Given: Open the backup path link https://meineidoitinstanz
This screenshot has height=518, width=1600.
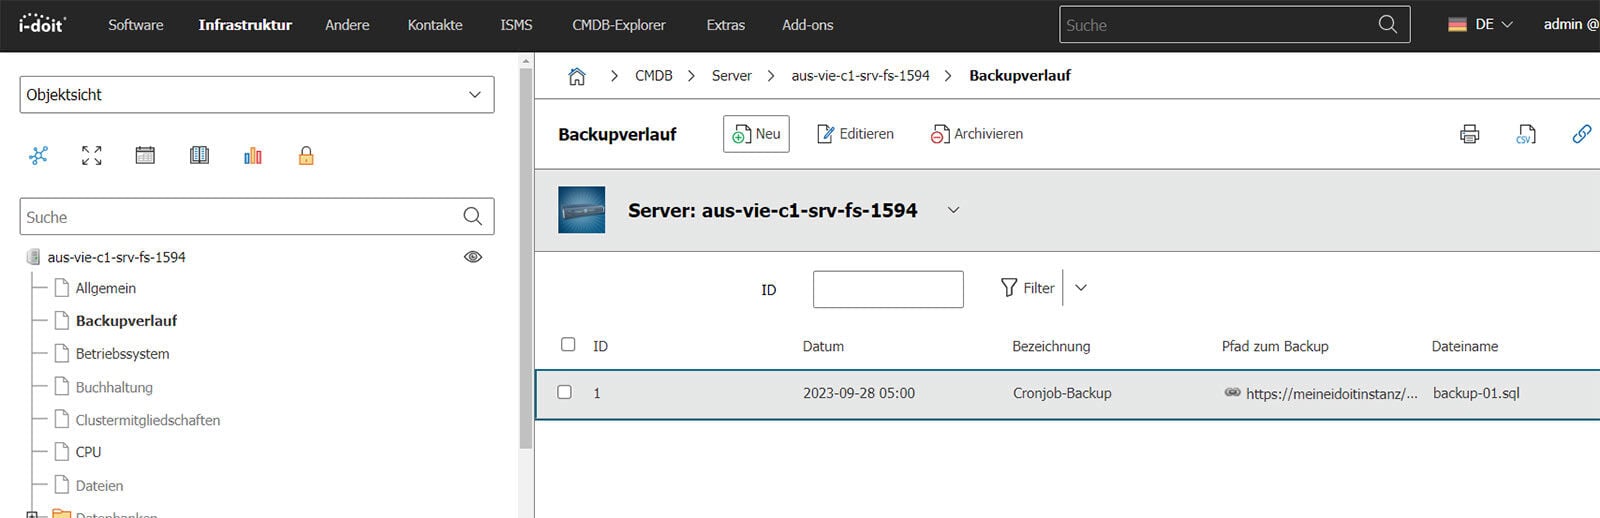Looking at the screenshot, I should [x=1330, y=394].
